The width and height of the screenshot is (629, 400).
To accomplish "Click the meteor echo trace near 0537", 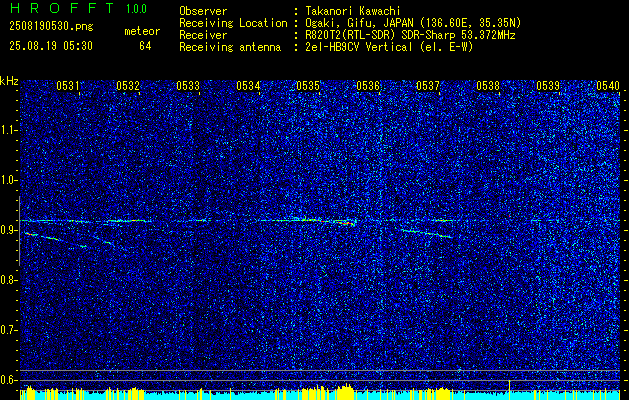I will point(427,233).
